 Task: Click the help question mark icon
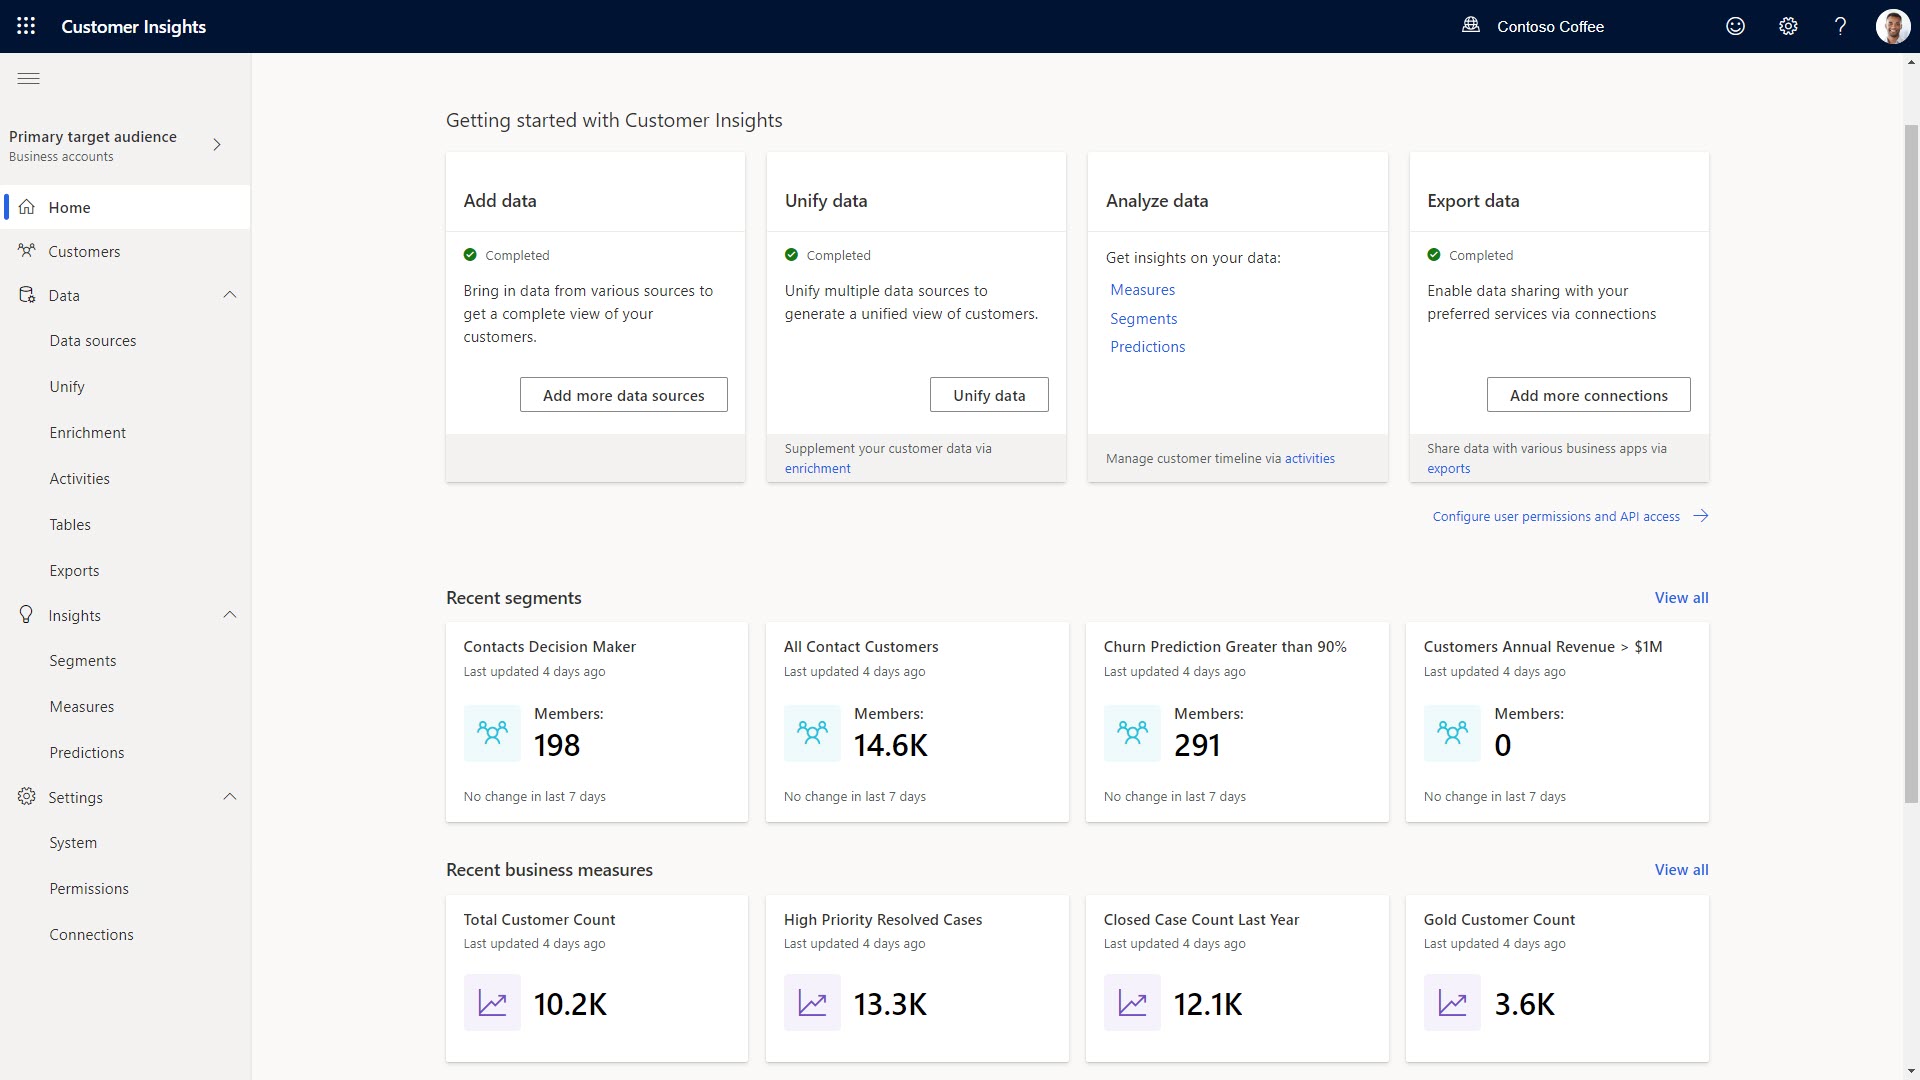pyautogui.click(x=1840, y=26)
